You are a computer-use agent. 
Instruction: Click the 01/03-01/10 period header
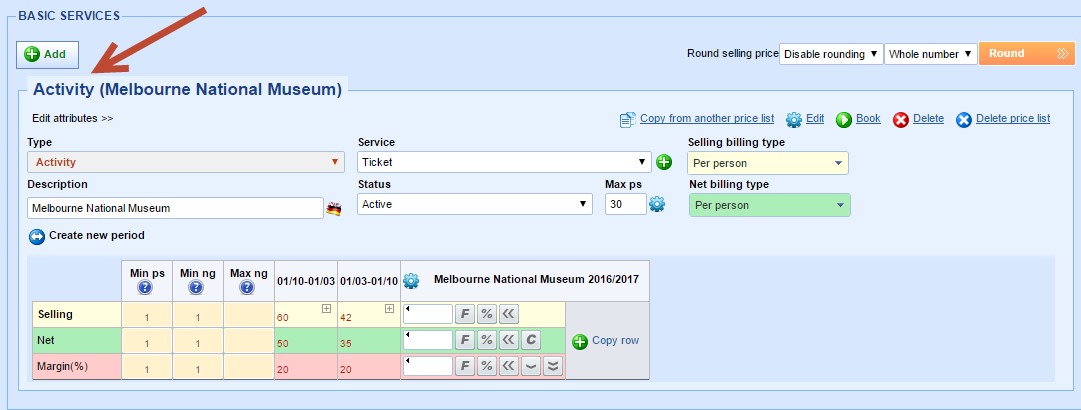point(369,281)
